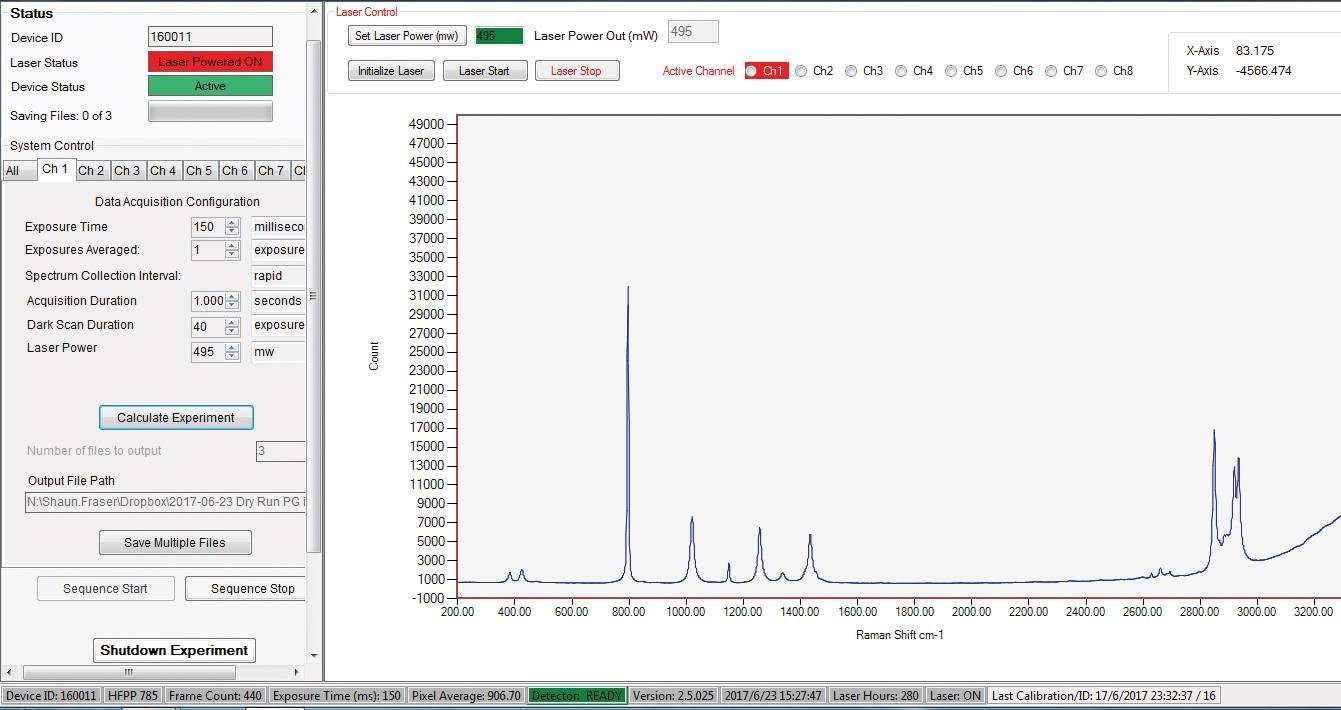
Task: Click the left panel horizontal scrollbar
Action: (x=129, y=672)
